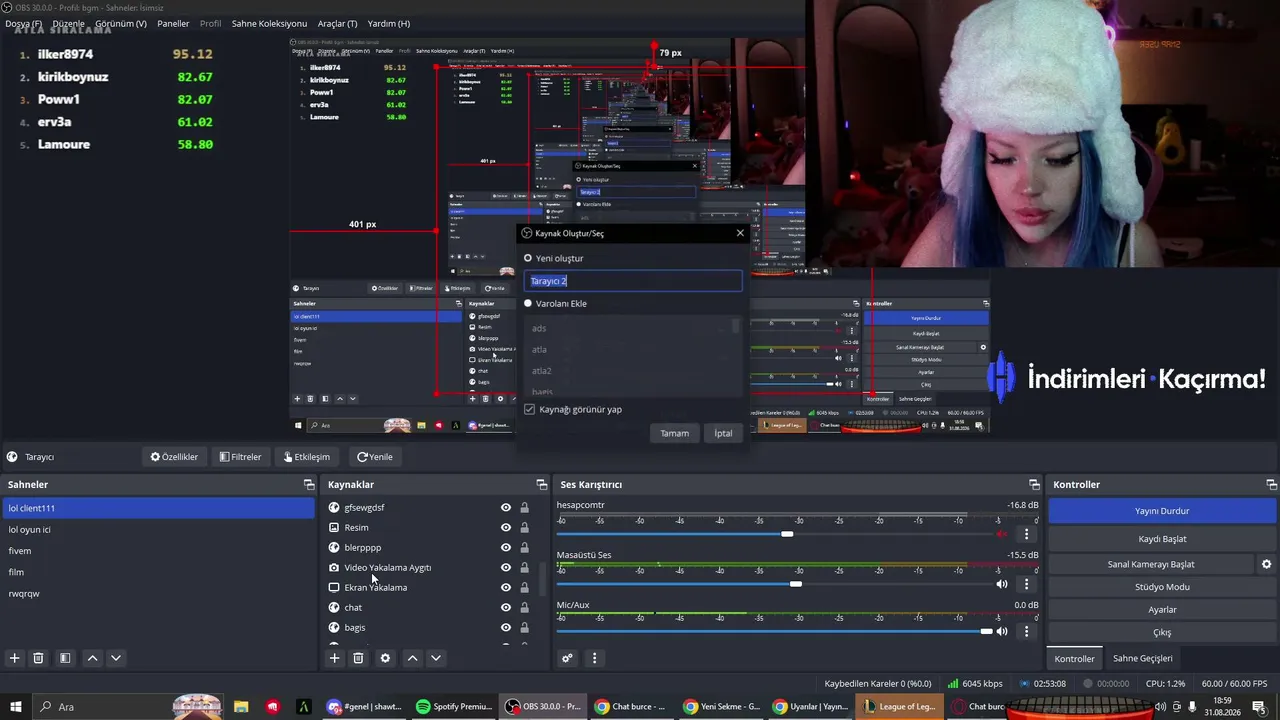1280x720 pixels.
Task: Hide the gfsewgdsf source
Action: pos(506,507)
